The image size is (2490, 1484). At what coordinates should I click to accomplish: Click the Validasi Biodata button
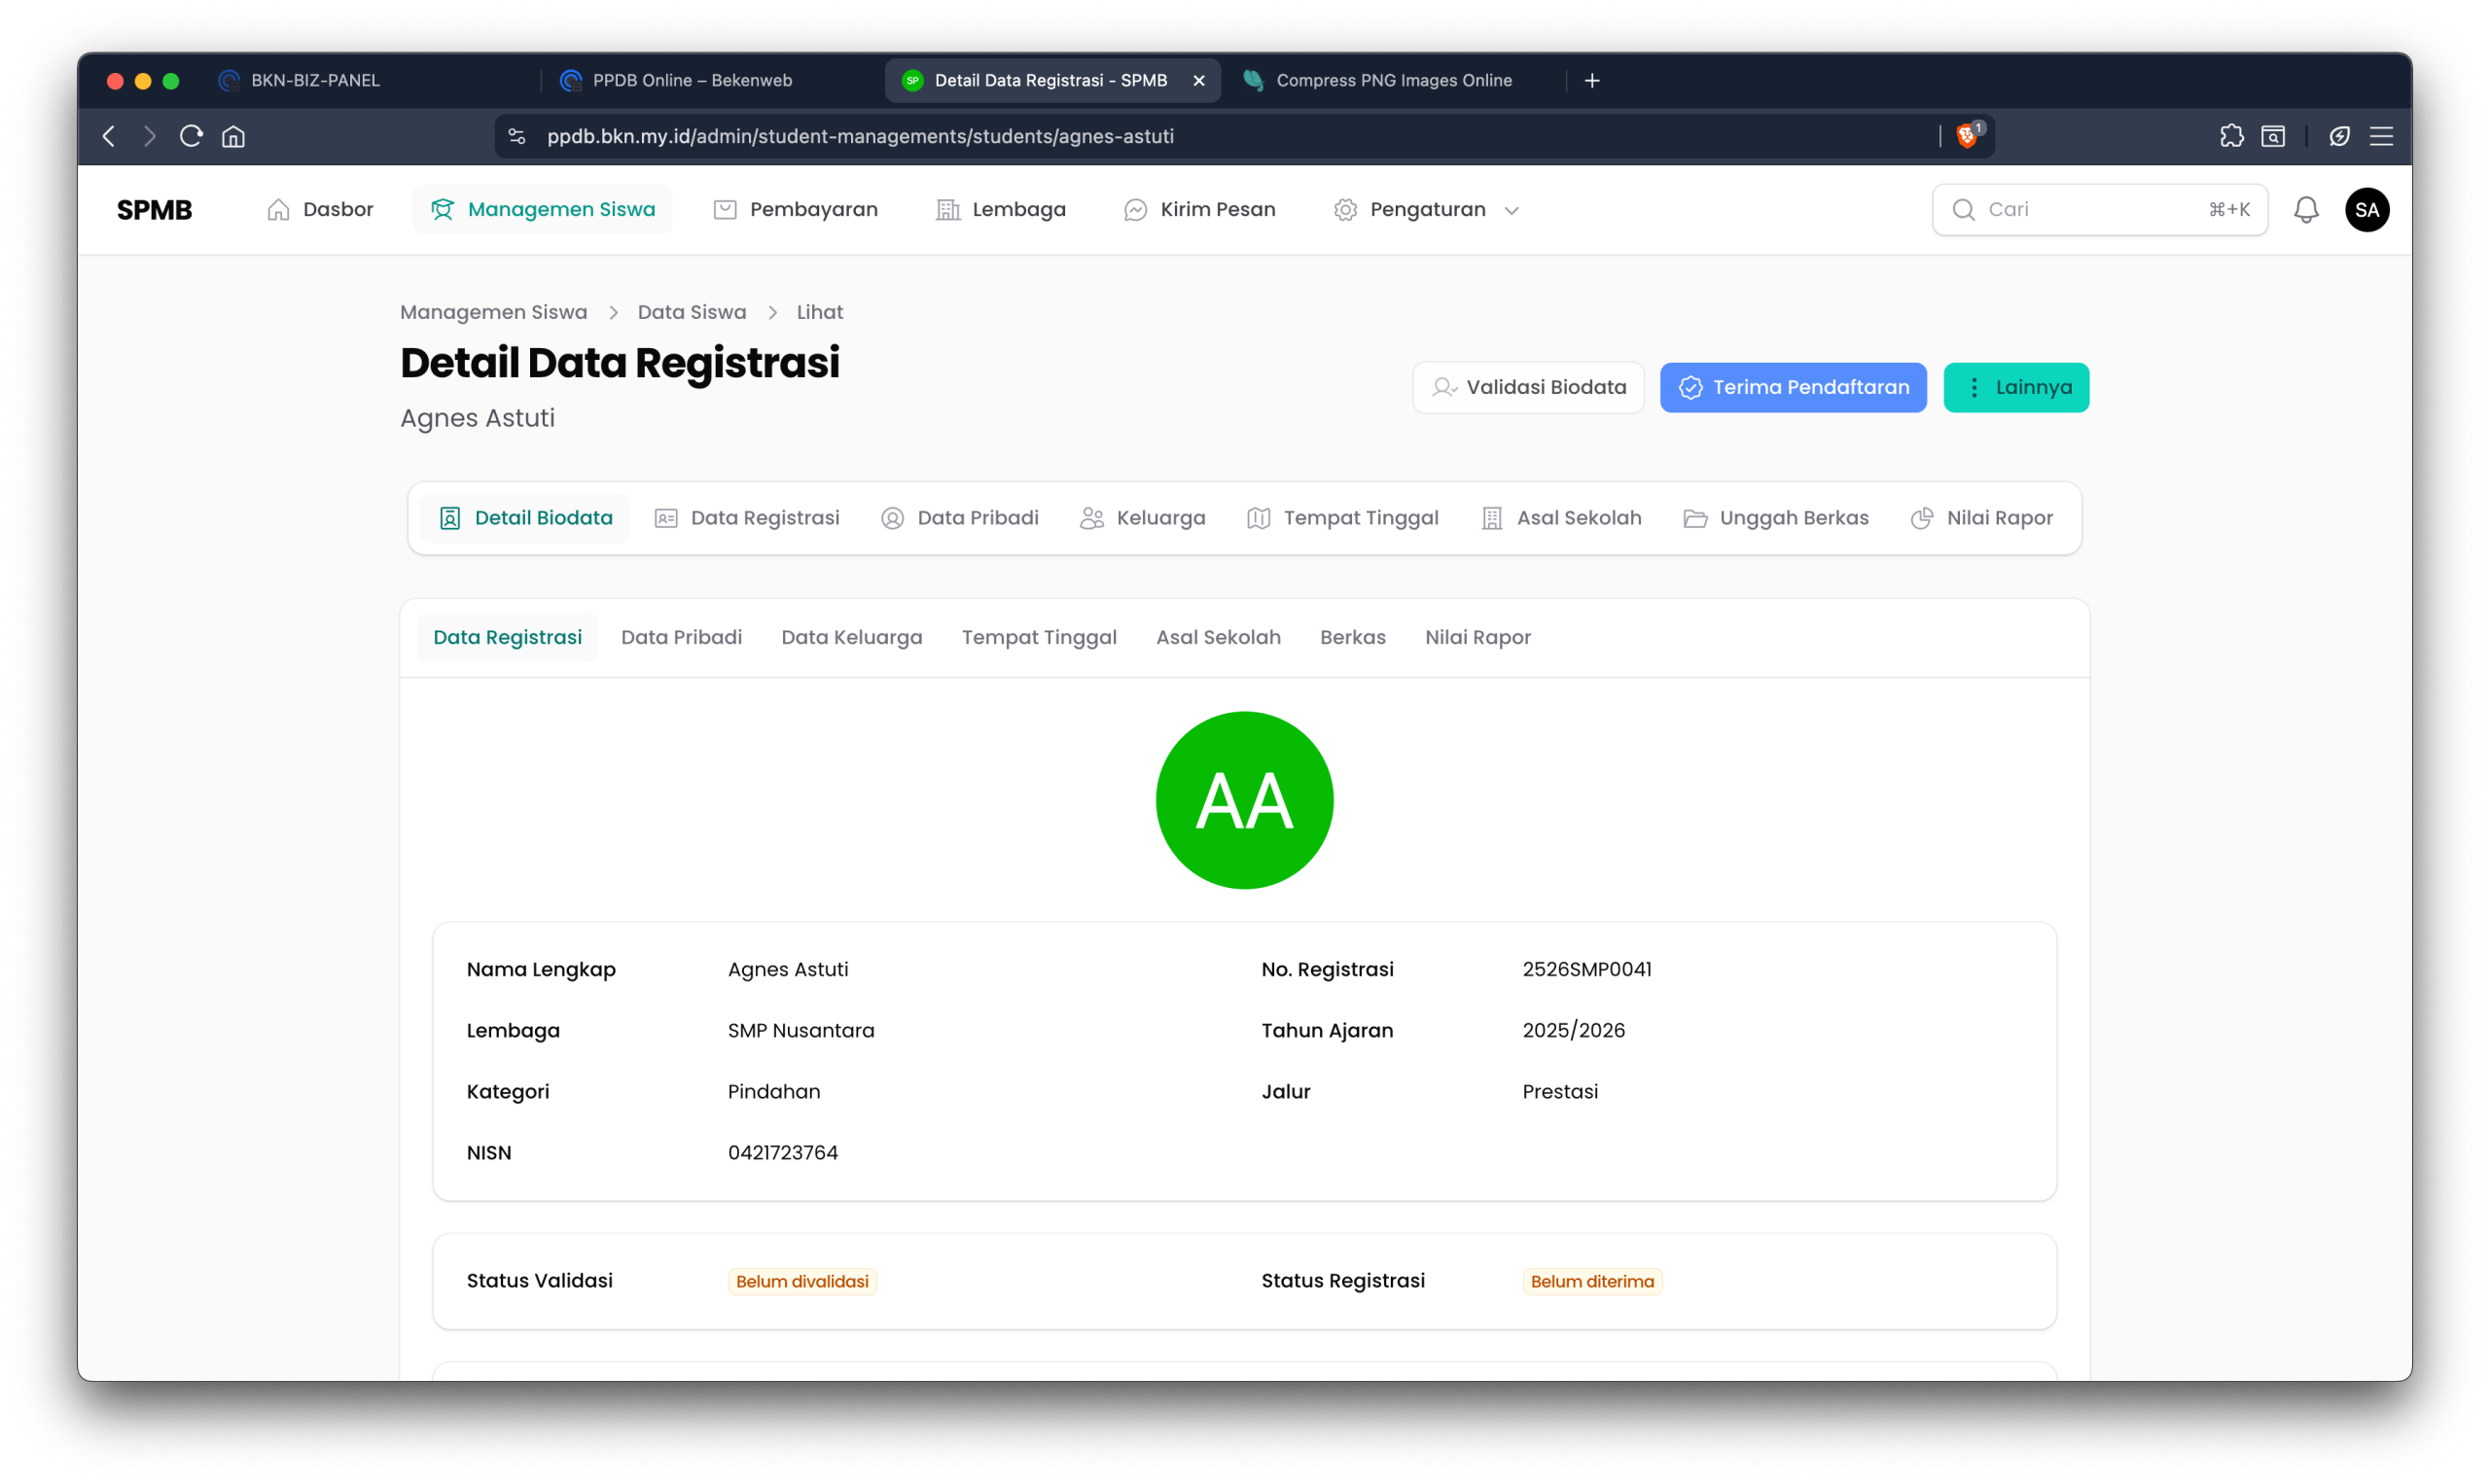1527,388
